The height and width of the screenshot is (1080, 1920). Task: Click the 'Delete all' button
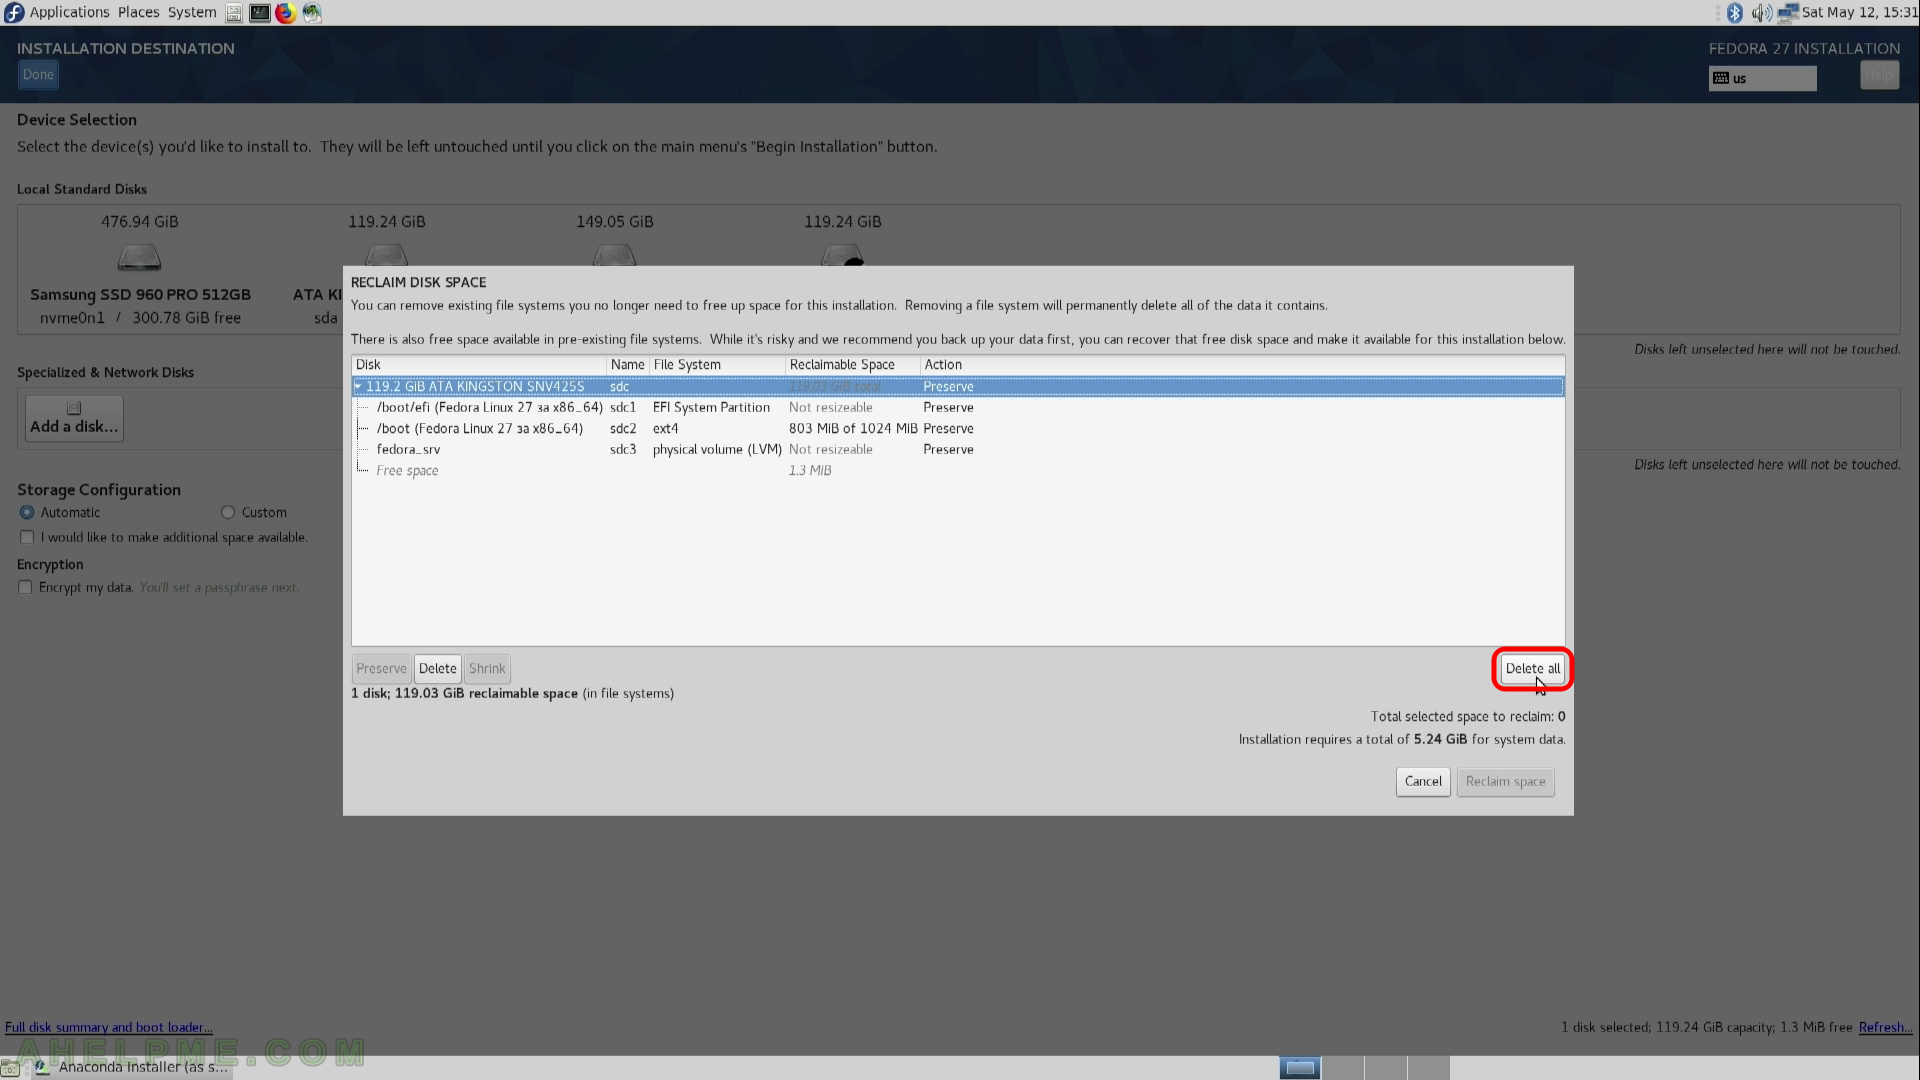click(x=1532, y=668)
